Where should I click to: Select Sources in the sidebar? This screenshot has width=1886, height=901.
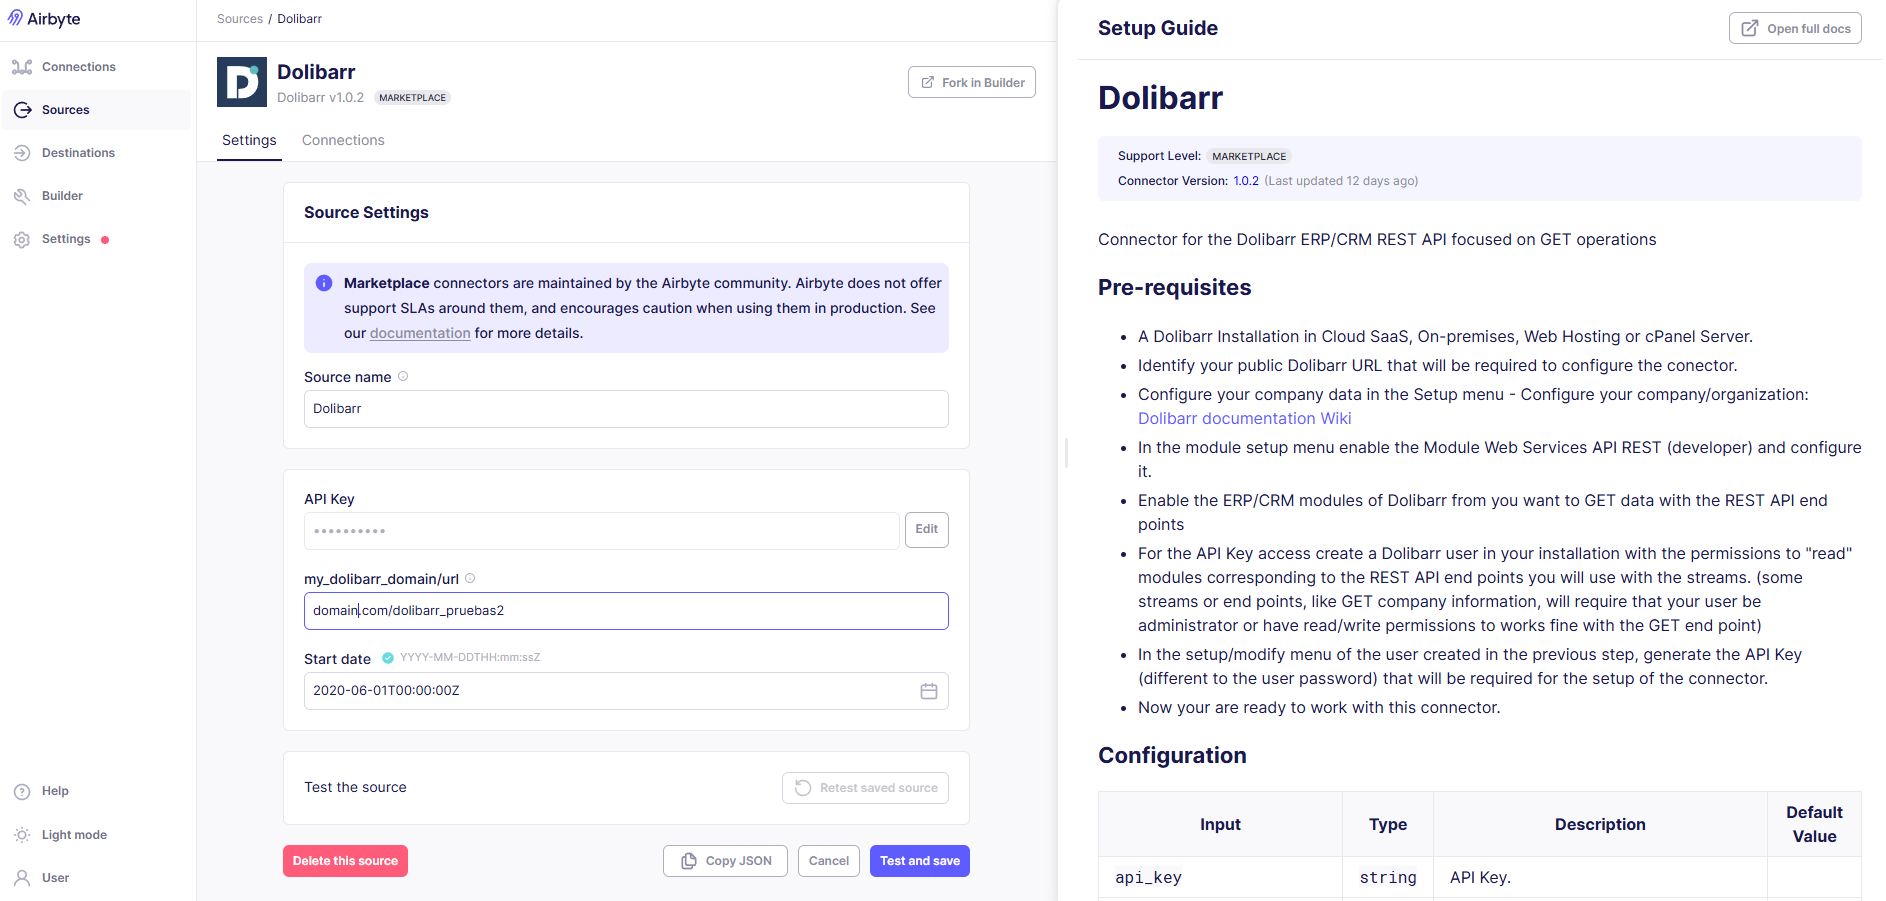pos(96,110)
